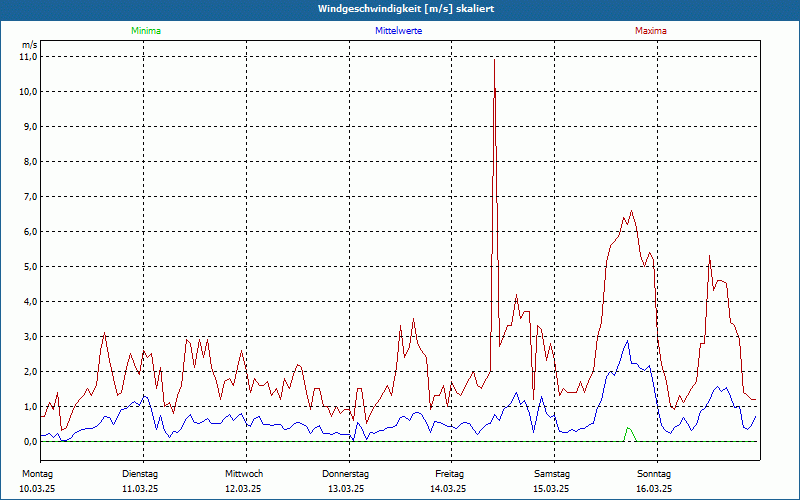This screenshot has width=800, height=500.
Task: Click the 11,0 y-axis value
Action: (x=29, y=57)
